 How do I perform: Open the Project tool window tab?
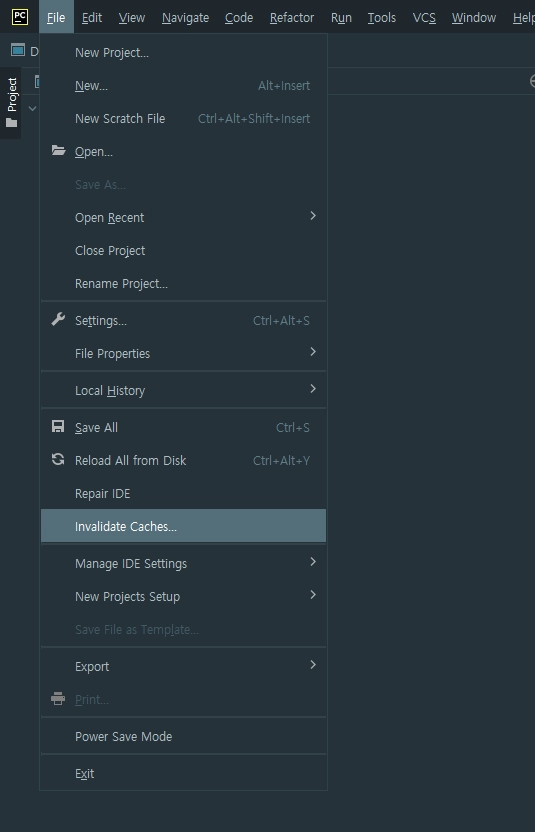tap(11, 102)
